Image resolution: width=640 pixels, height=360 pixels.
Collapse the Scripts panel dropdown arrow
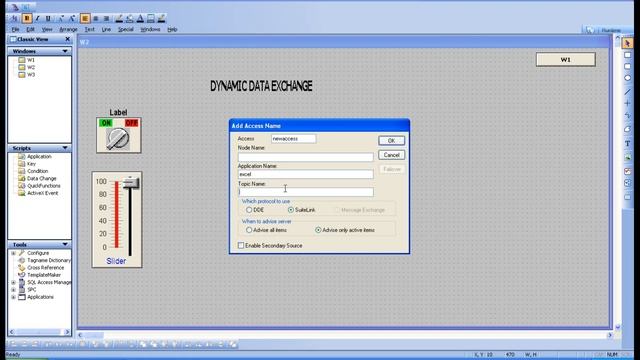65,148
